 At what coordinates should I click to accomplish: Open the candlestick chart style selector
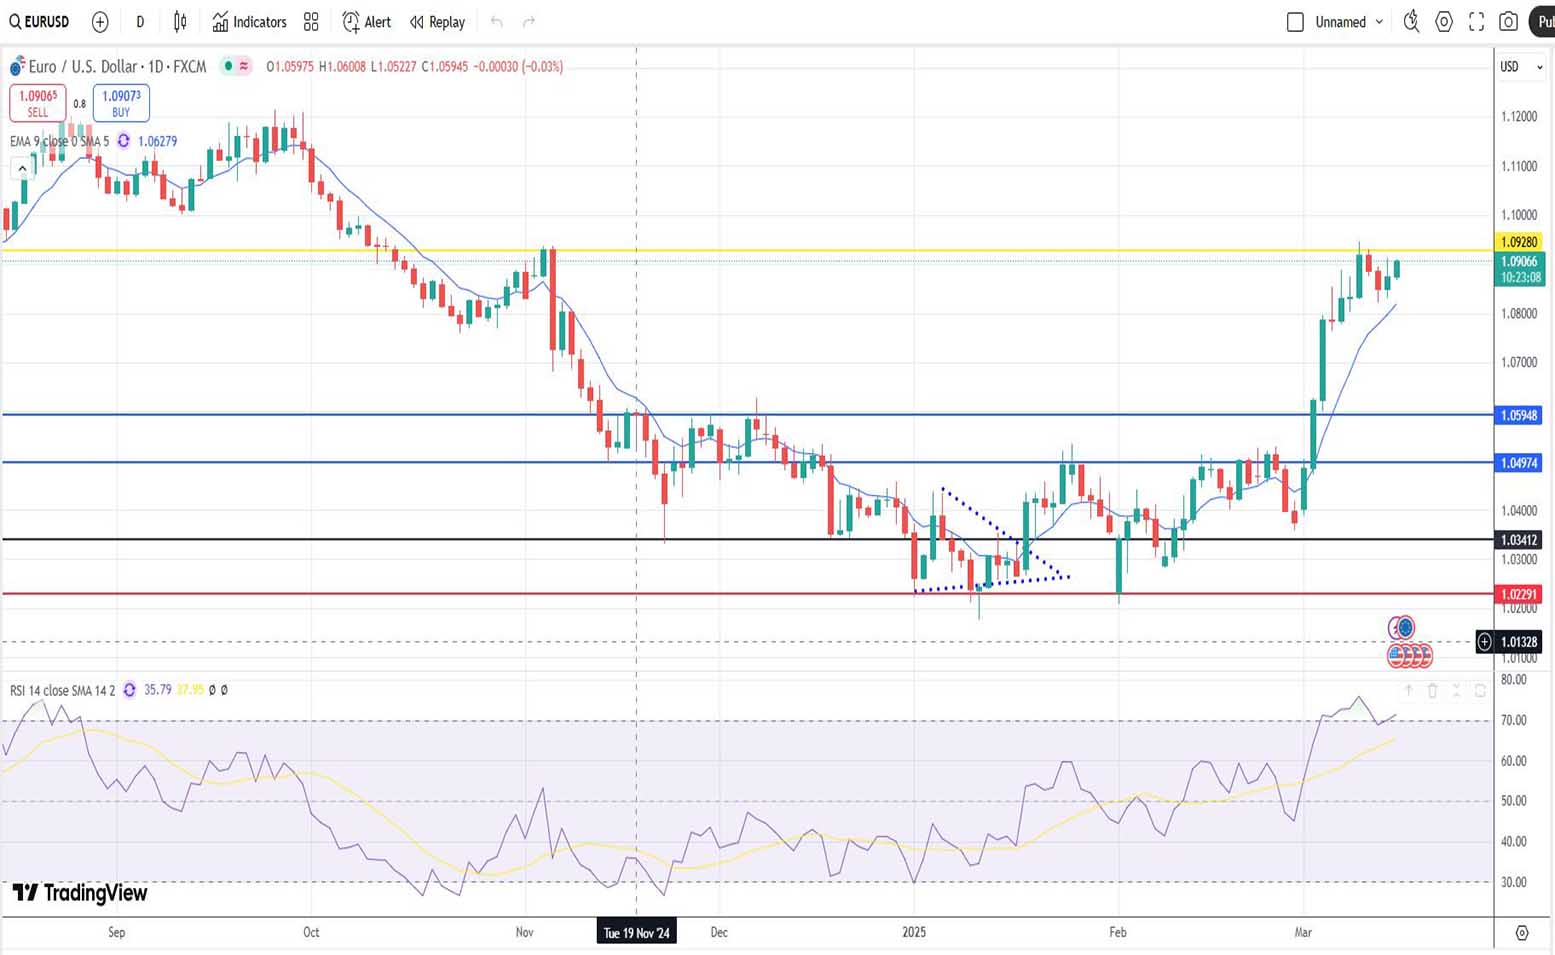tap(180, 22)
